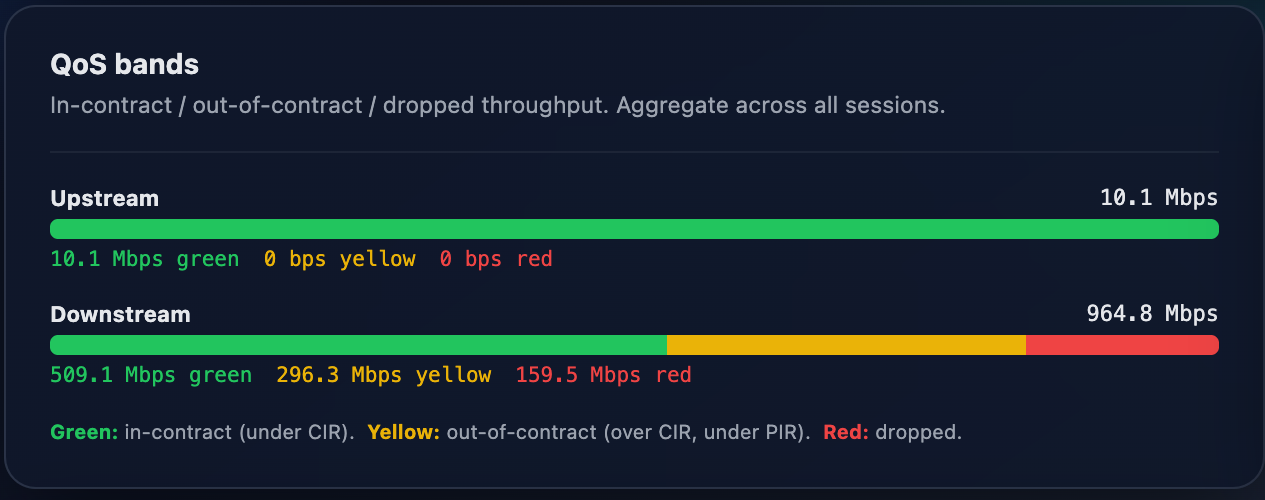This screenshot has height=500, width=1265.
Task: Click the Green: in-contract legend note
Action: [x=203, y=433]
